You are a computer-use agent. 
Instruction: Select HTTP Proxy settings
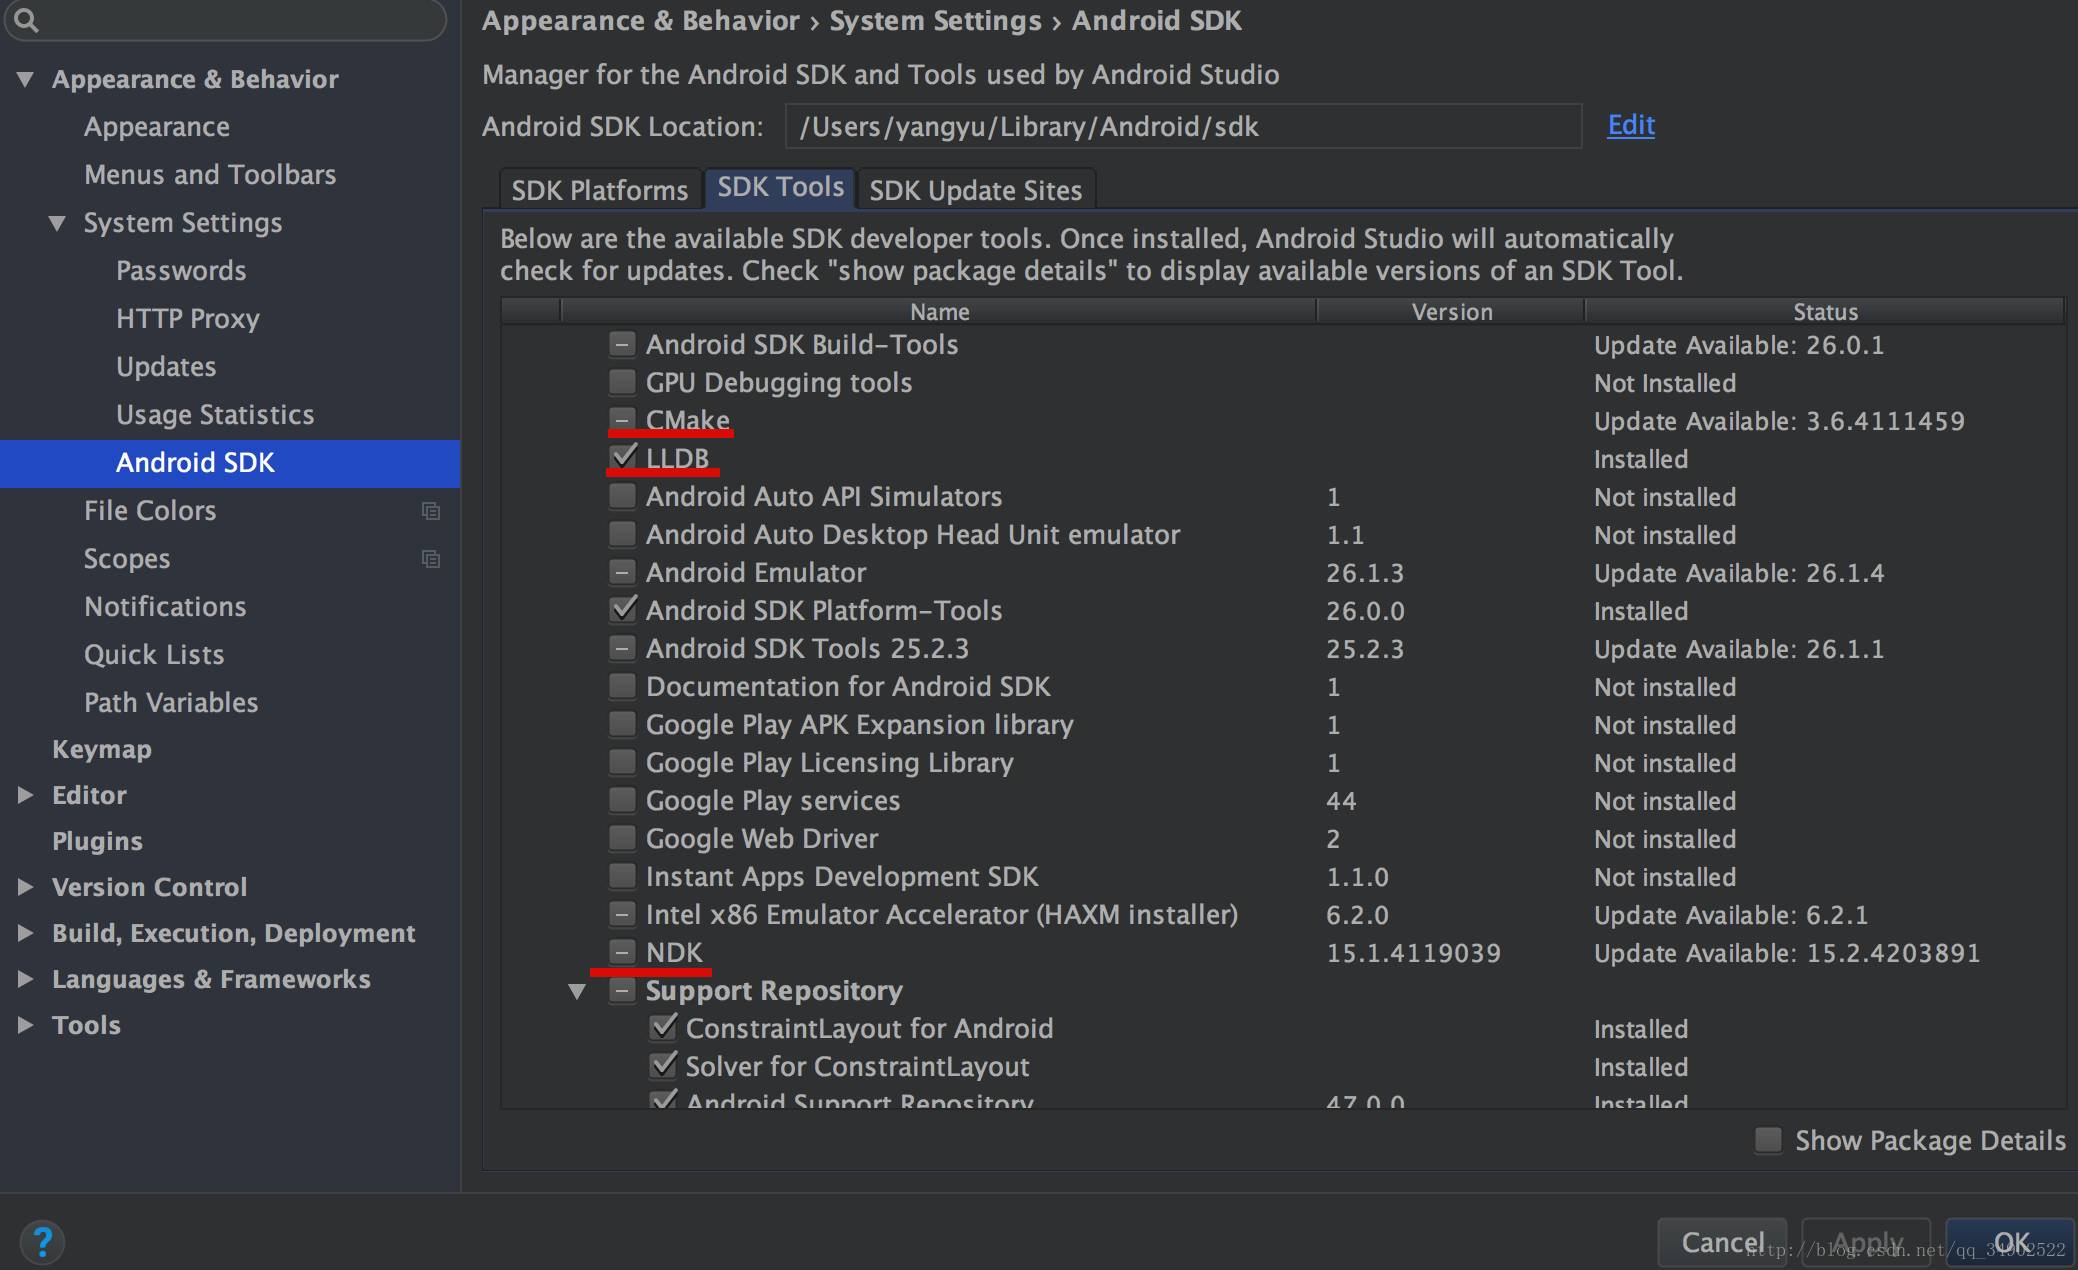click(x=188, y=319)
